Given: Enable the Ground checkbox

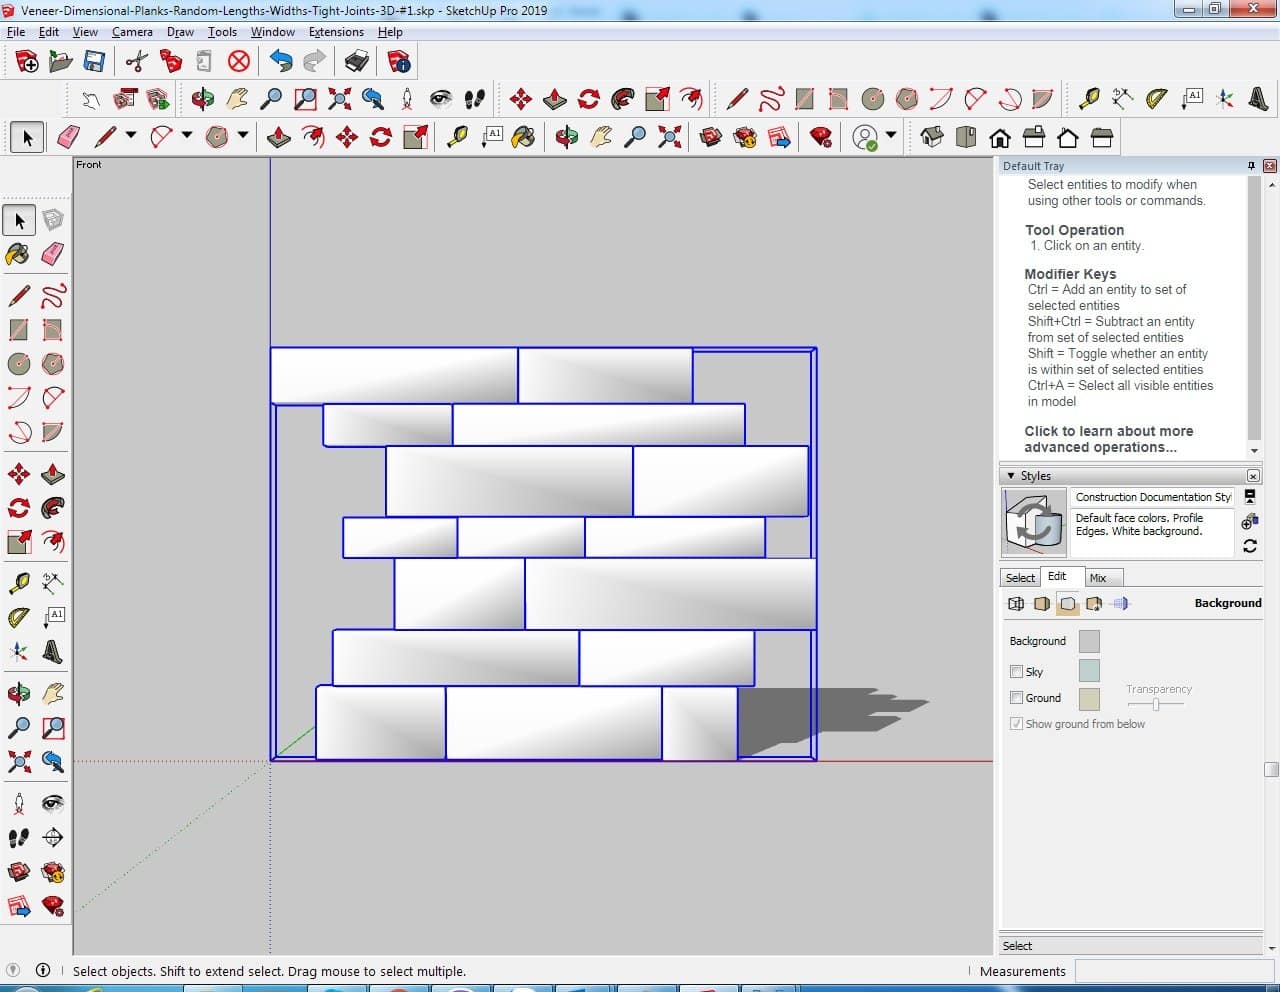Looking at the screenshot, I should point(1016,698).
